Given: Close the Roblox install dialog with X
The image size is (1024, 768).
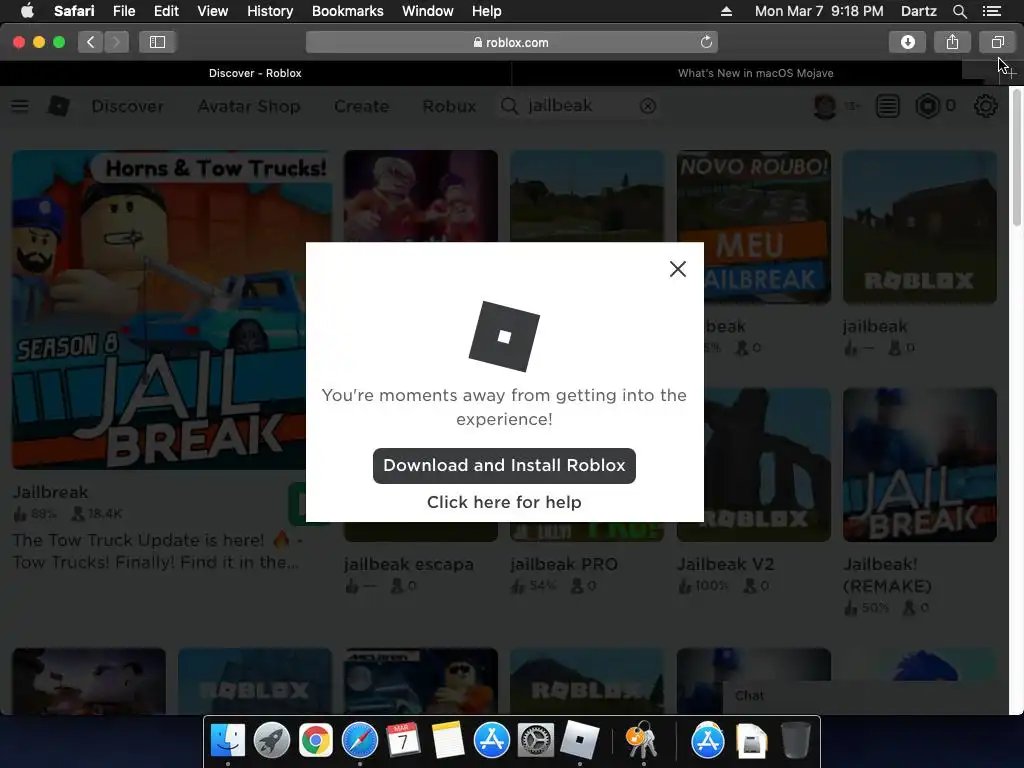Looking at the screenshot, I should tap(678, 269).
